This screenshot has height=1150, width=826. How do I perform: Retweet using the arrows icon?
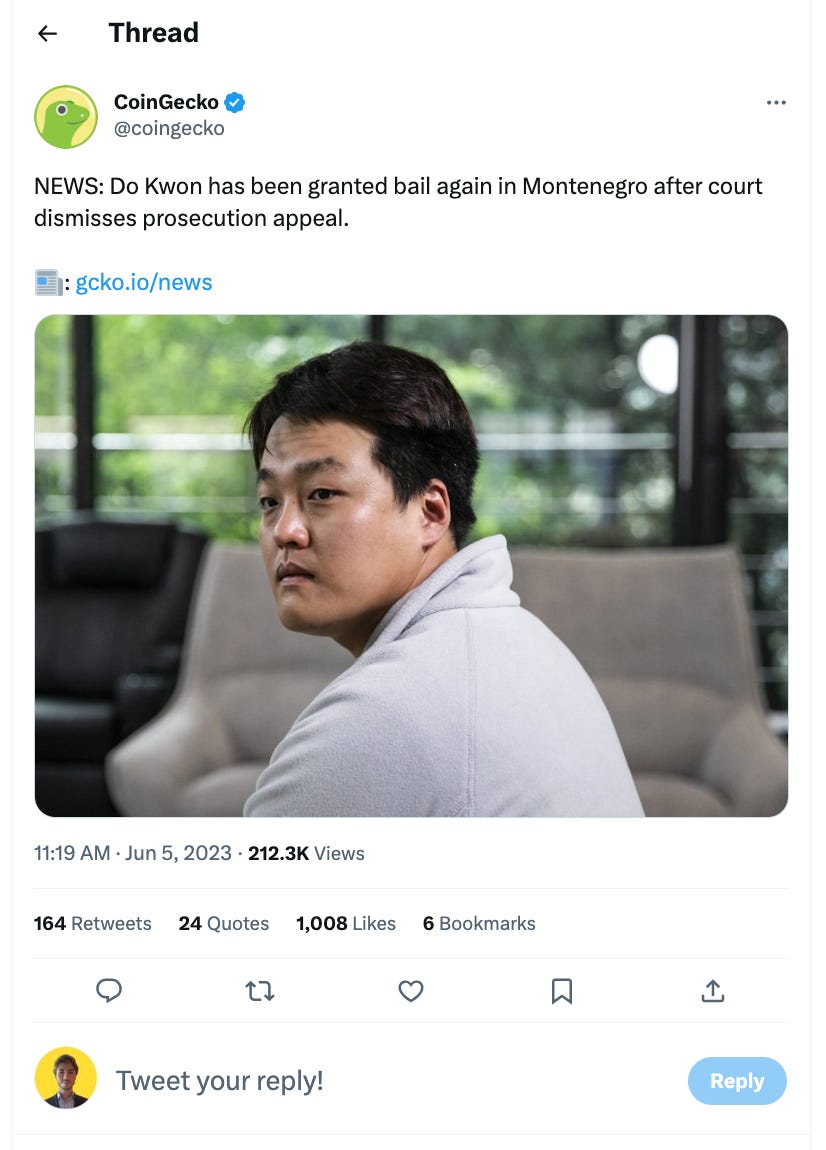[x=260, y=992]
